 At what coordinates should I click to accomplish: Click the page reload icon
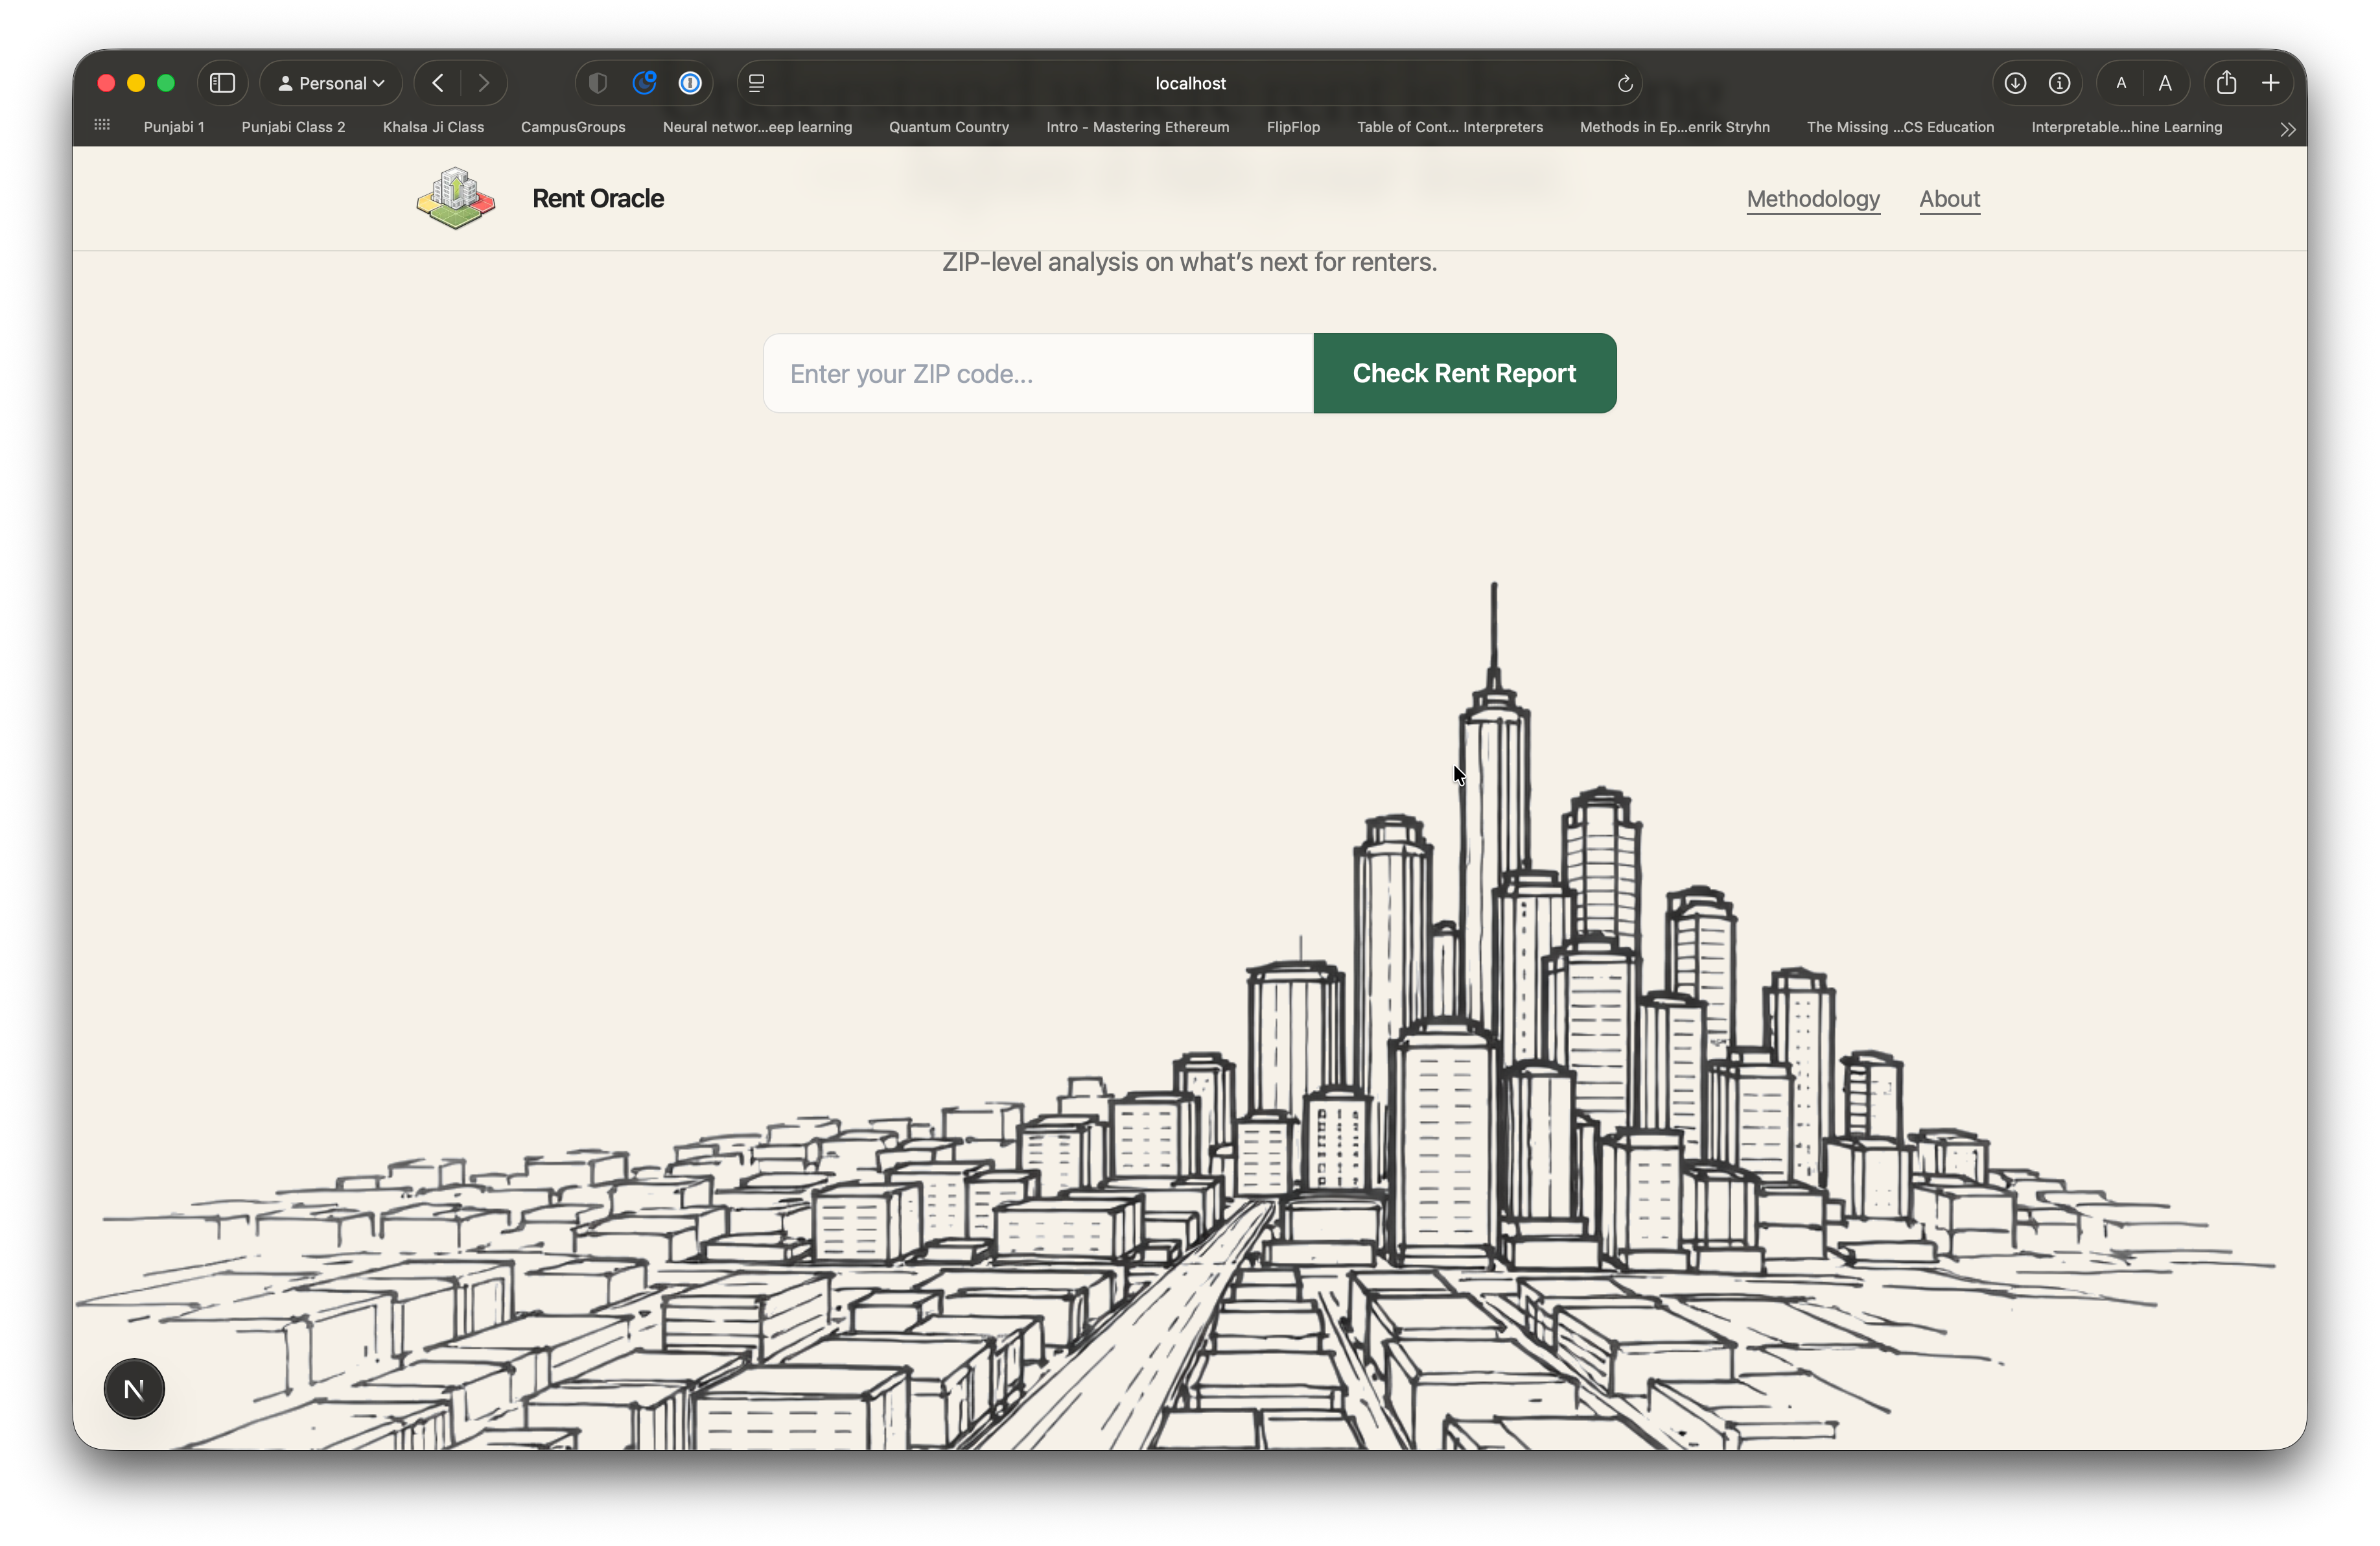tap(1625, 83)
